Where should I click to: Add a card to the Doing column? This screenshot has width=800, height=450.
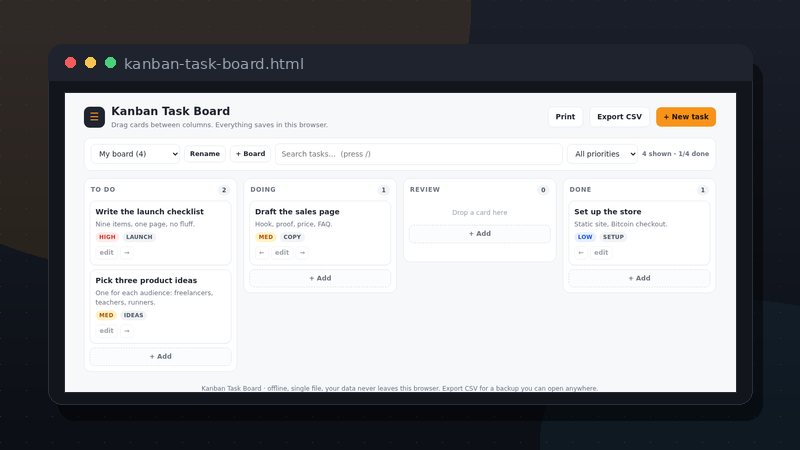pos(320,278)
